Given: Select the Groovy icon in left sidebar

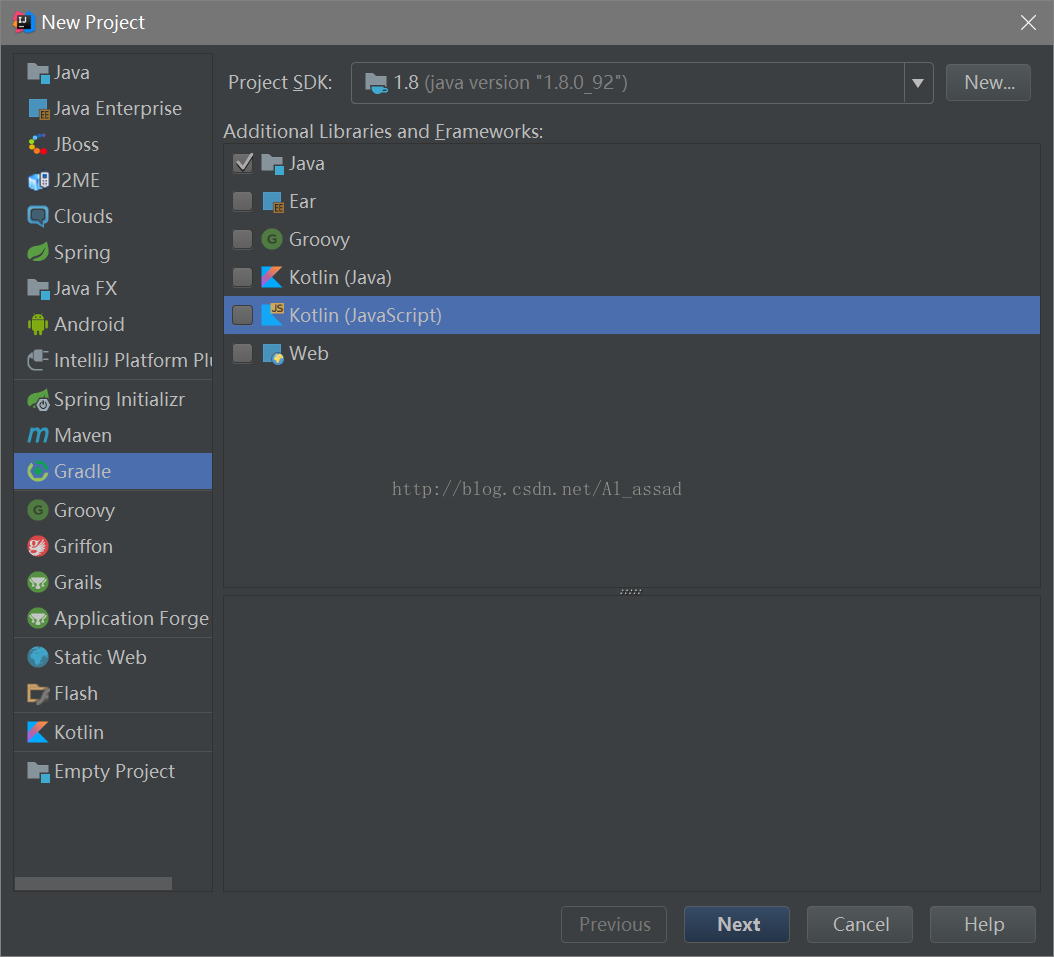Looking at the screenshot, I should pyautogui.click(x=38, y=511).
